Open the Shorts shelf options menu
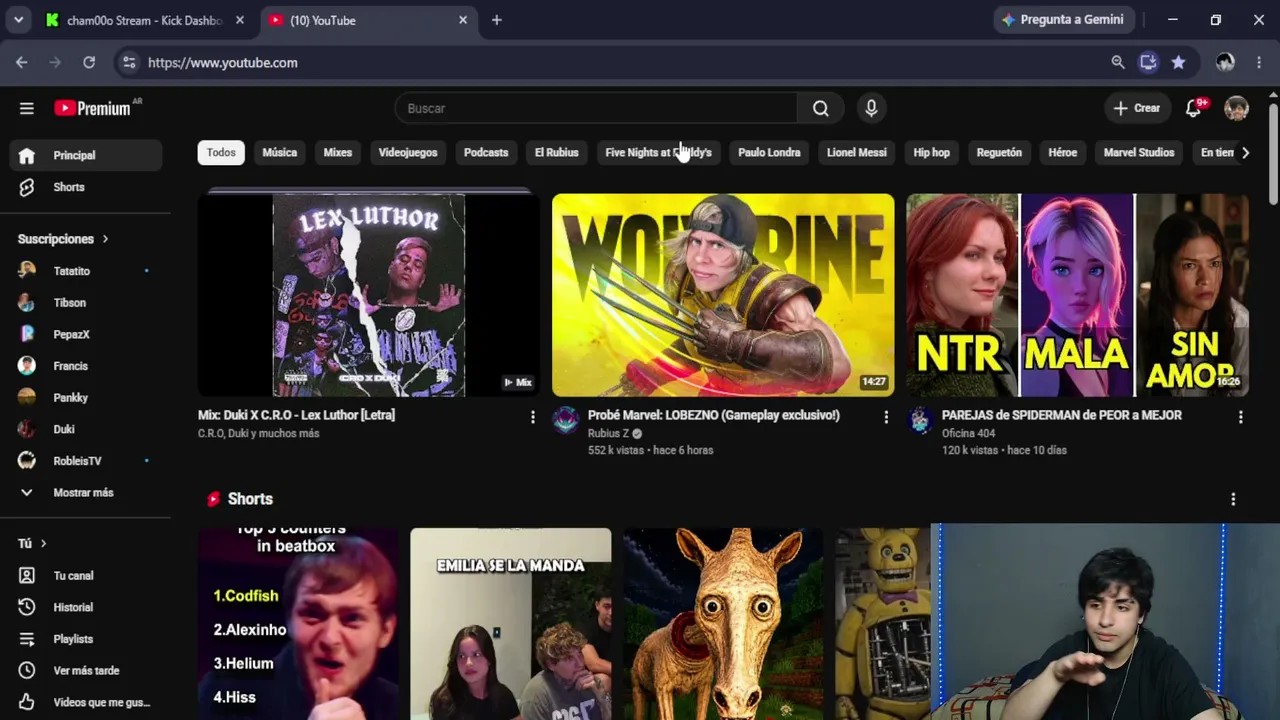The image size is (1280, 720). (1233, 499)
